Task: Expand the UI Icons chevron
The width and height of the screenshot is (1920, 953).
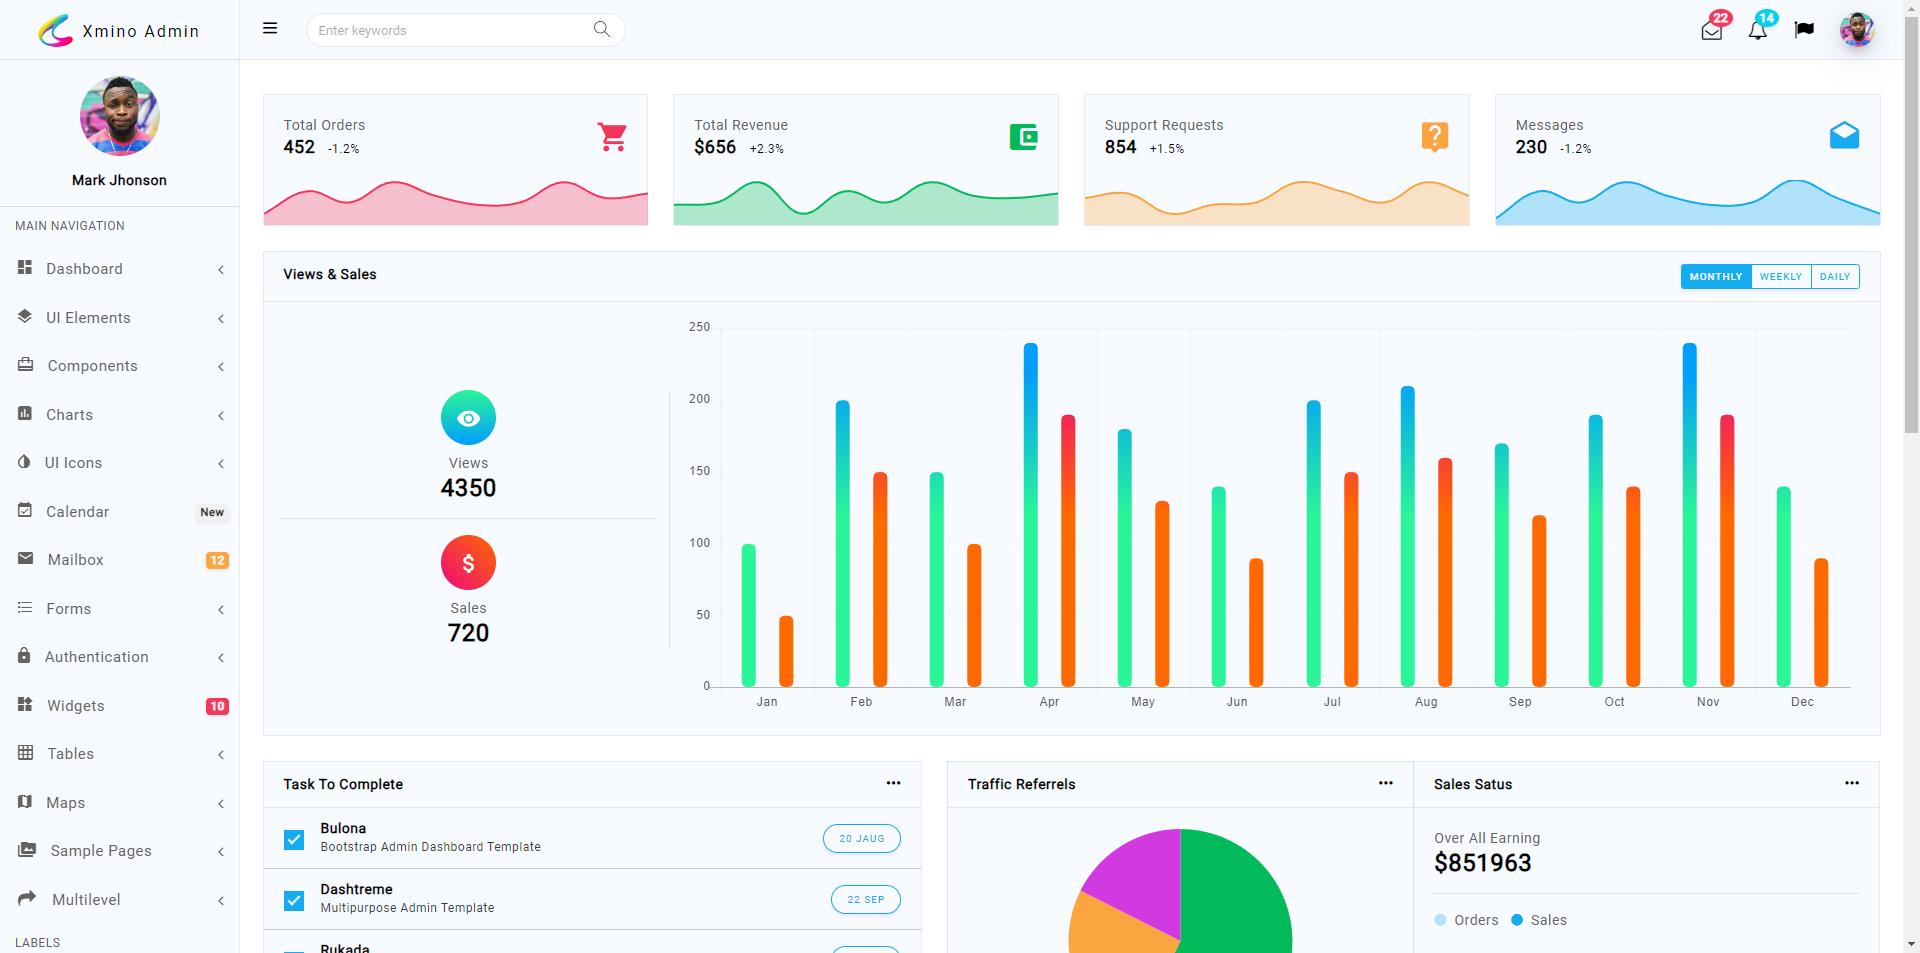Action: (x=221, y=464)
